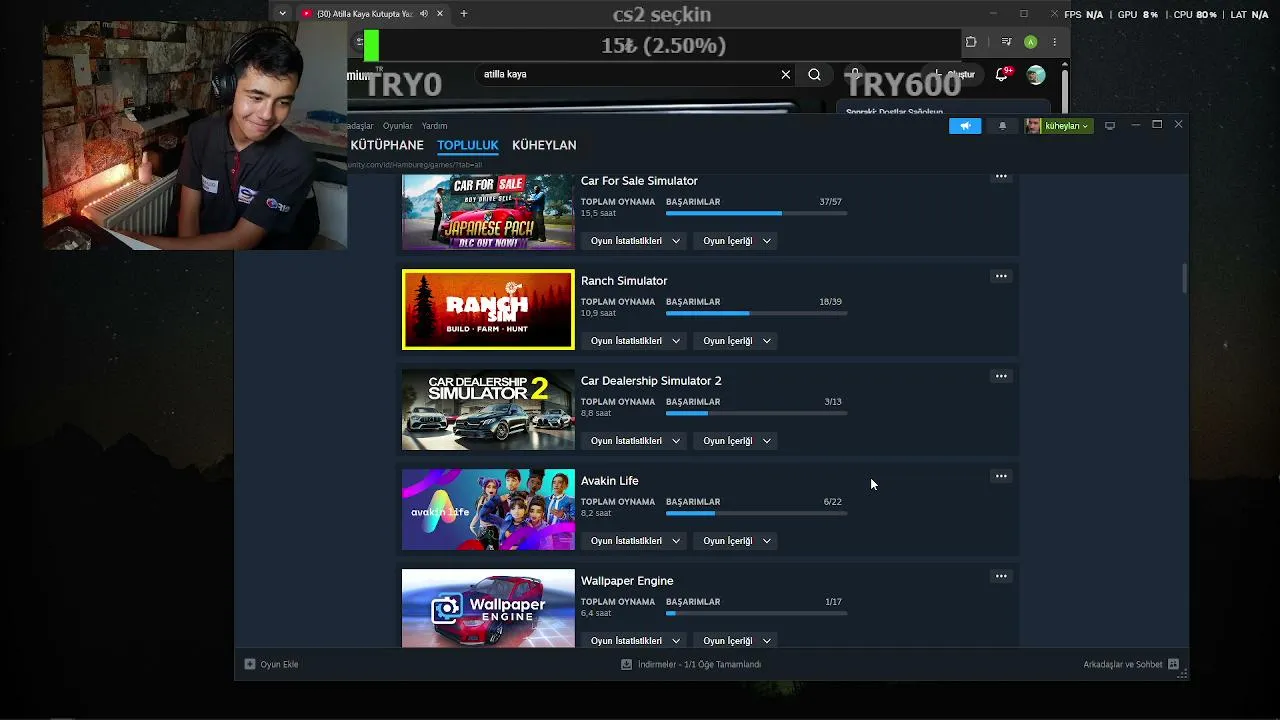Click the Avakin Life achievements count 6/22
Viewport: 1280px width, 720px height.
[x=833, y=502]
